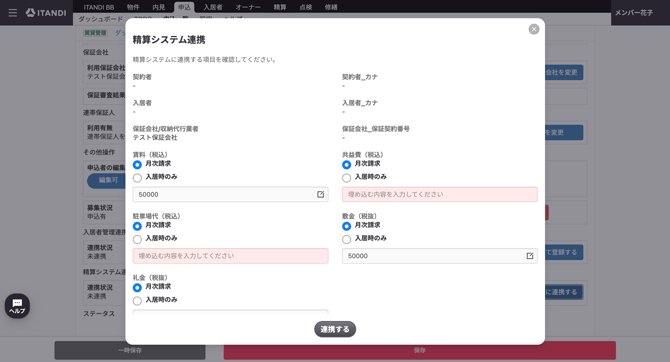Select 月次請求 for 駐車場代（税込）
This screenshot has width=670, height=362.
(137, 226)
